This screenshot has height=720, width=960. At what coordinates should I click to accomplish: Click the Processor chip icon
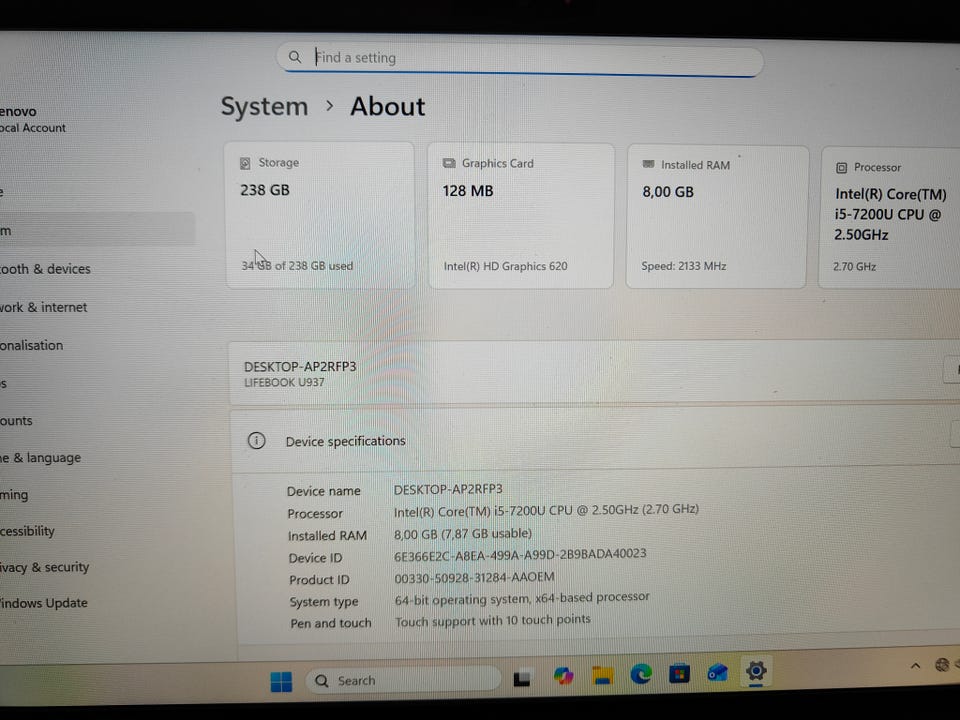click(841, 168)
